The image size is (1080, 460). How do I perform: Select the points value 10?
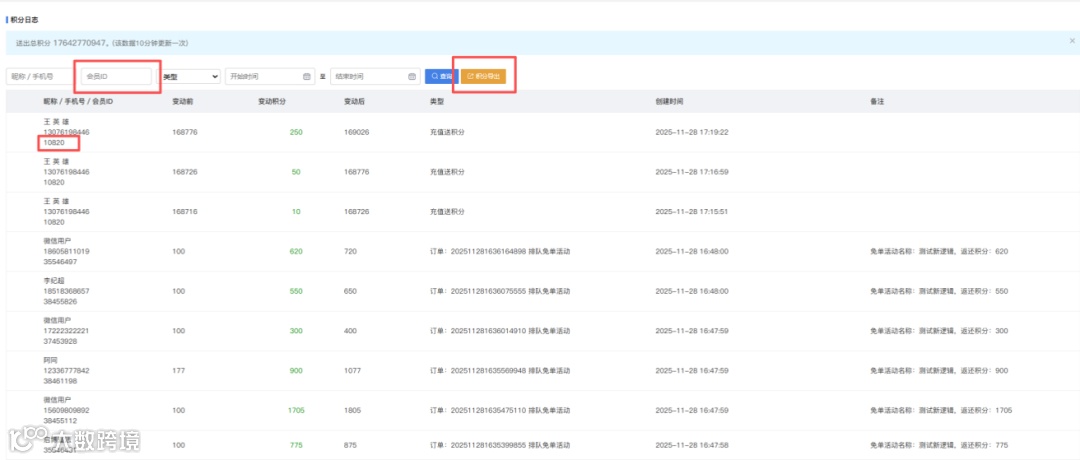tap(296, 212)
